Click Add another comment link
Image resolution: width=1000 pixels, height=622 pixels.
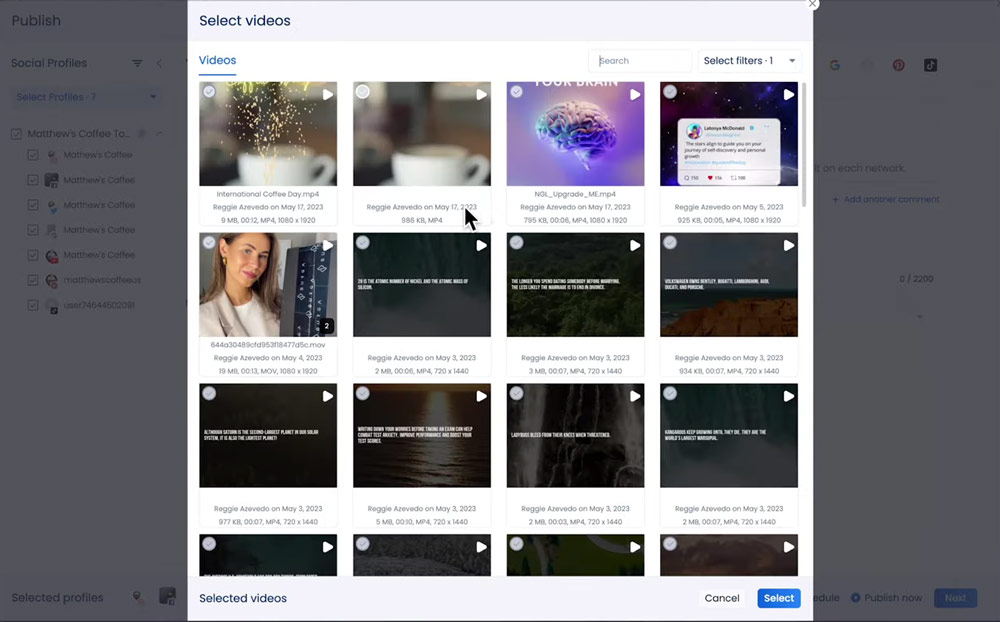tap(886, 199)
